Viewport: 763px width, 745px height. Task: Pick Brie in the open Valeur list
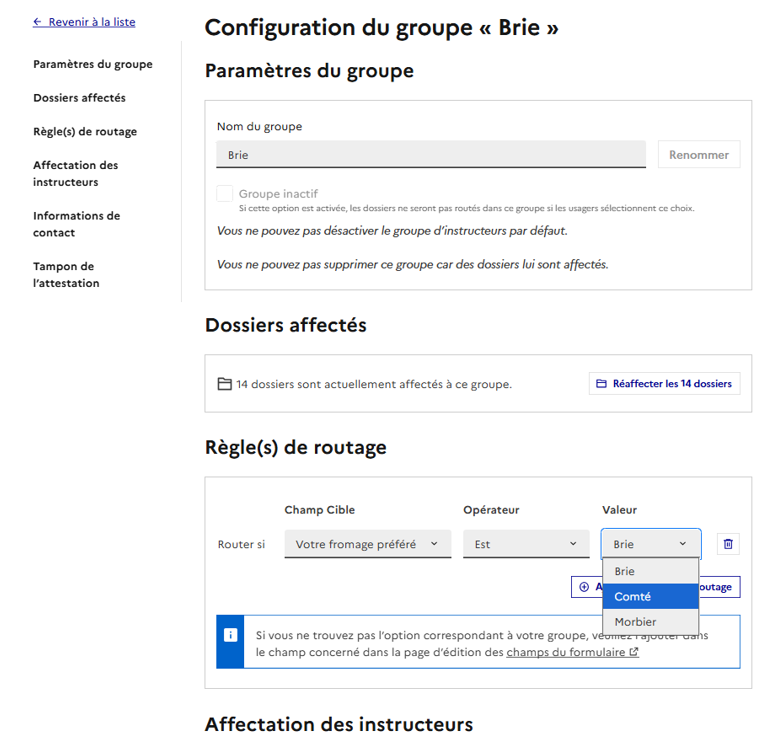[x=649, y=572]
